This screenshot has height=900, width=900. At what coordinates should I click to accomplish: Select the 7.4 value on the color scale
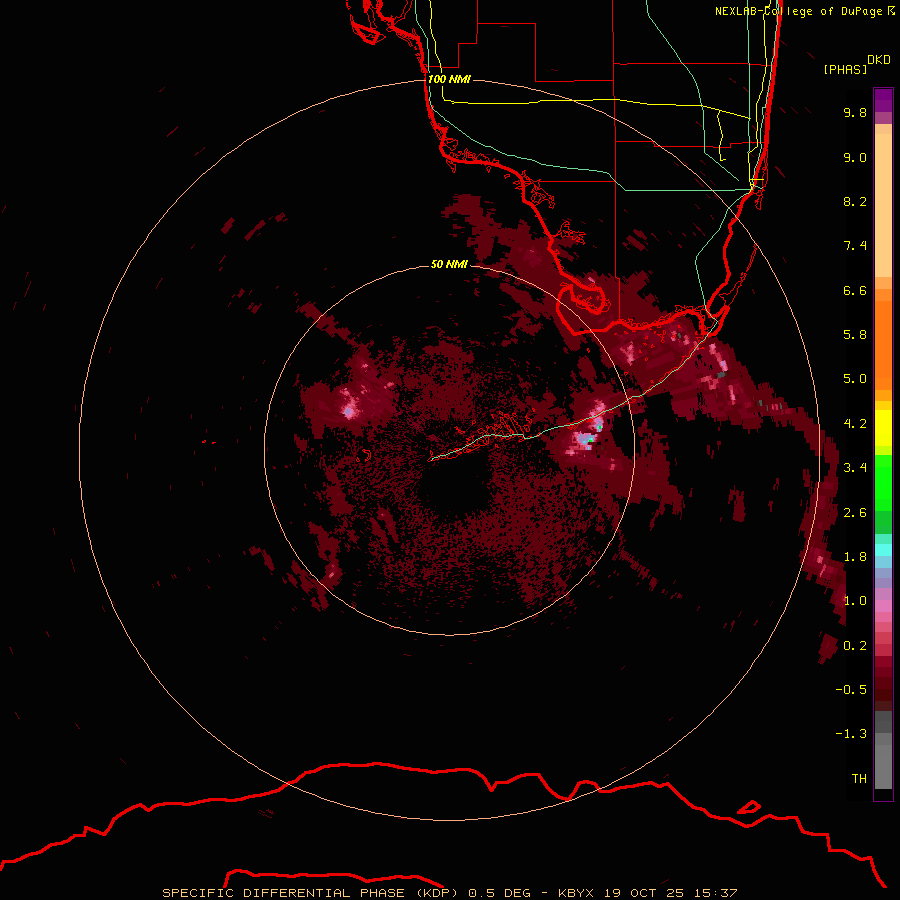(855, 246)
